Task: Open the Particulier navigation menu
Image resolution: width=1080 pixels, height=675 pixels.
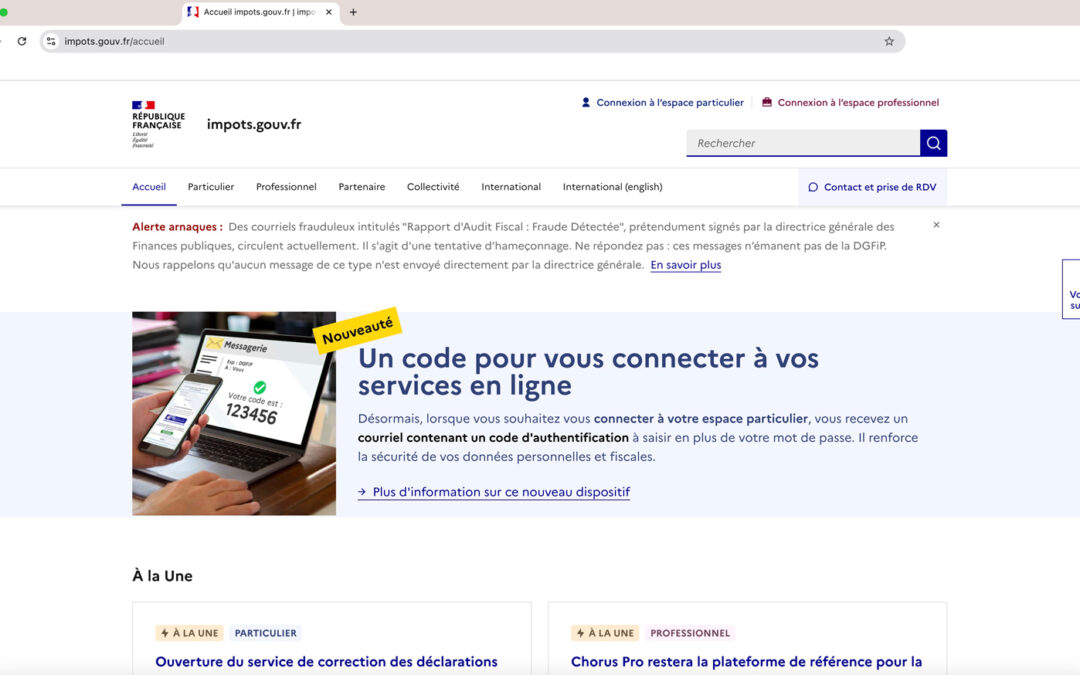Action: tap(211, 187)
